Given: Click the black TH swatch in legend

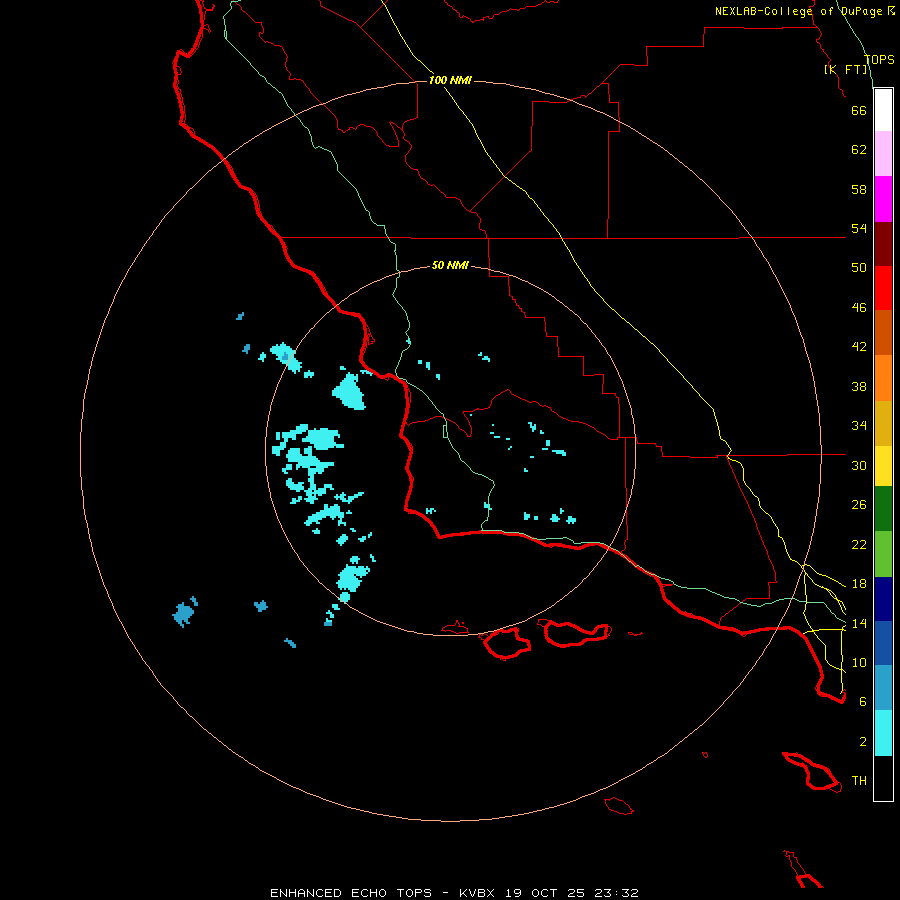Looking at the screenshot, I should (883, 778).
